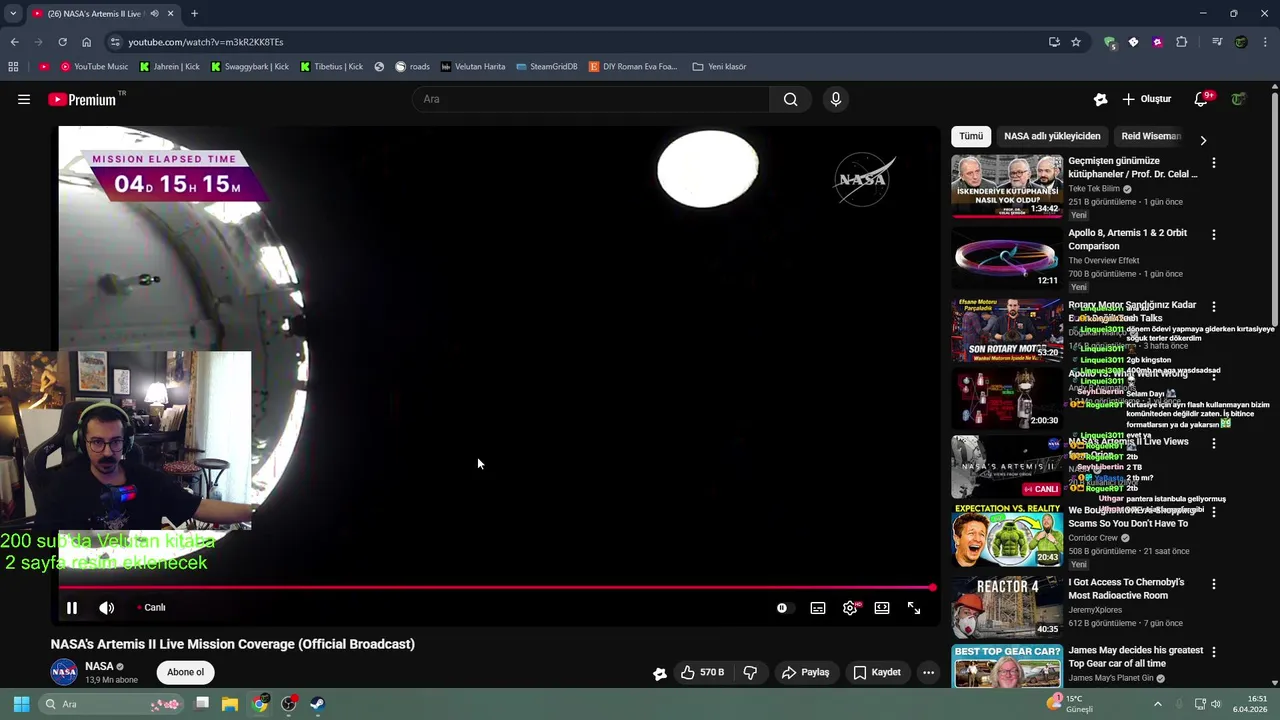Enter fullscreen in the video player
This screenshot has width=1280, height=720.
[914, 607]
